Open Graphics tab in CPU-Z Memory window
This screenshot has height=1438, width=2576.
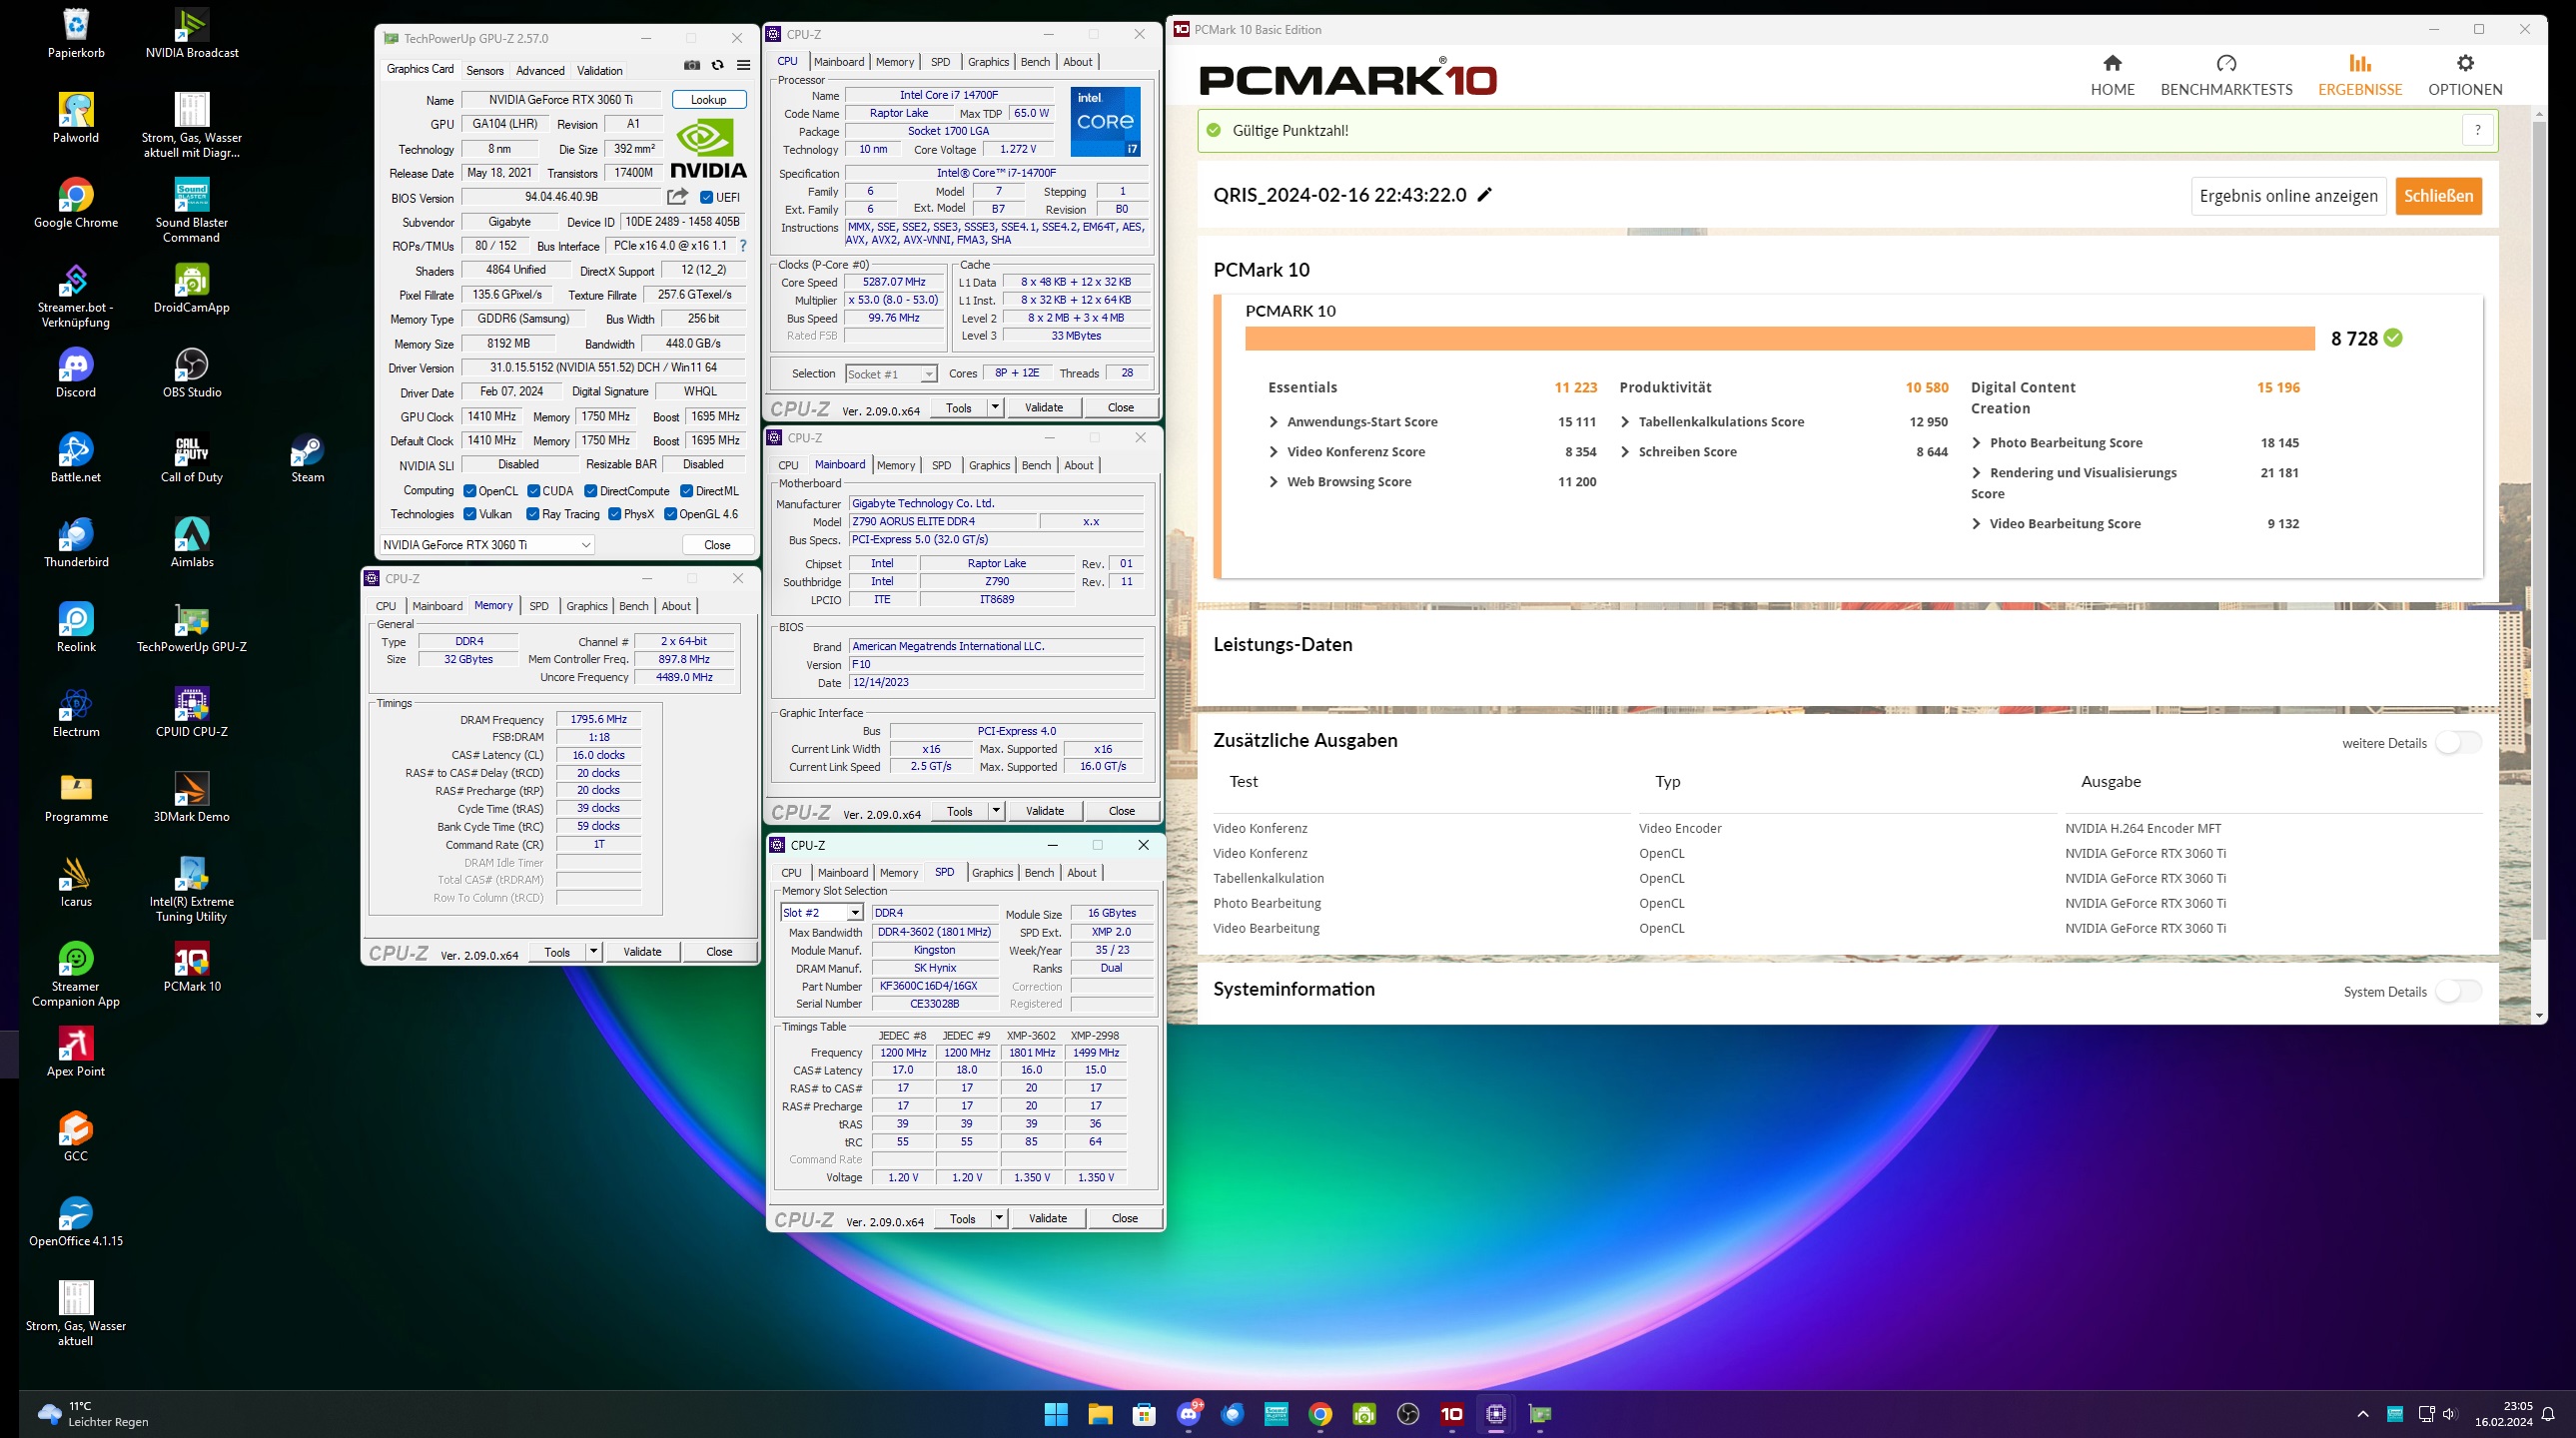[587, 606]
